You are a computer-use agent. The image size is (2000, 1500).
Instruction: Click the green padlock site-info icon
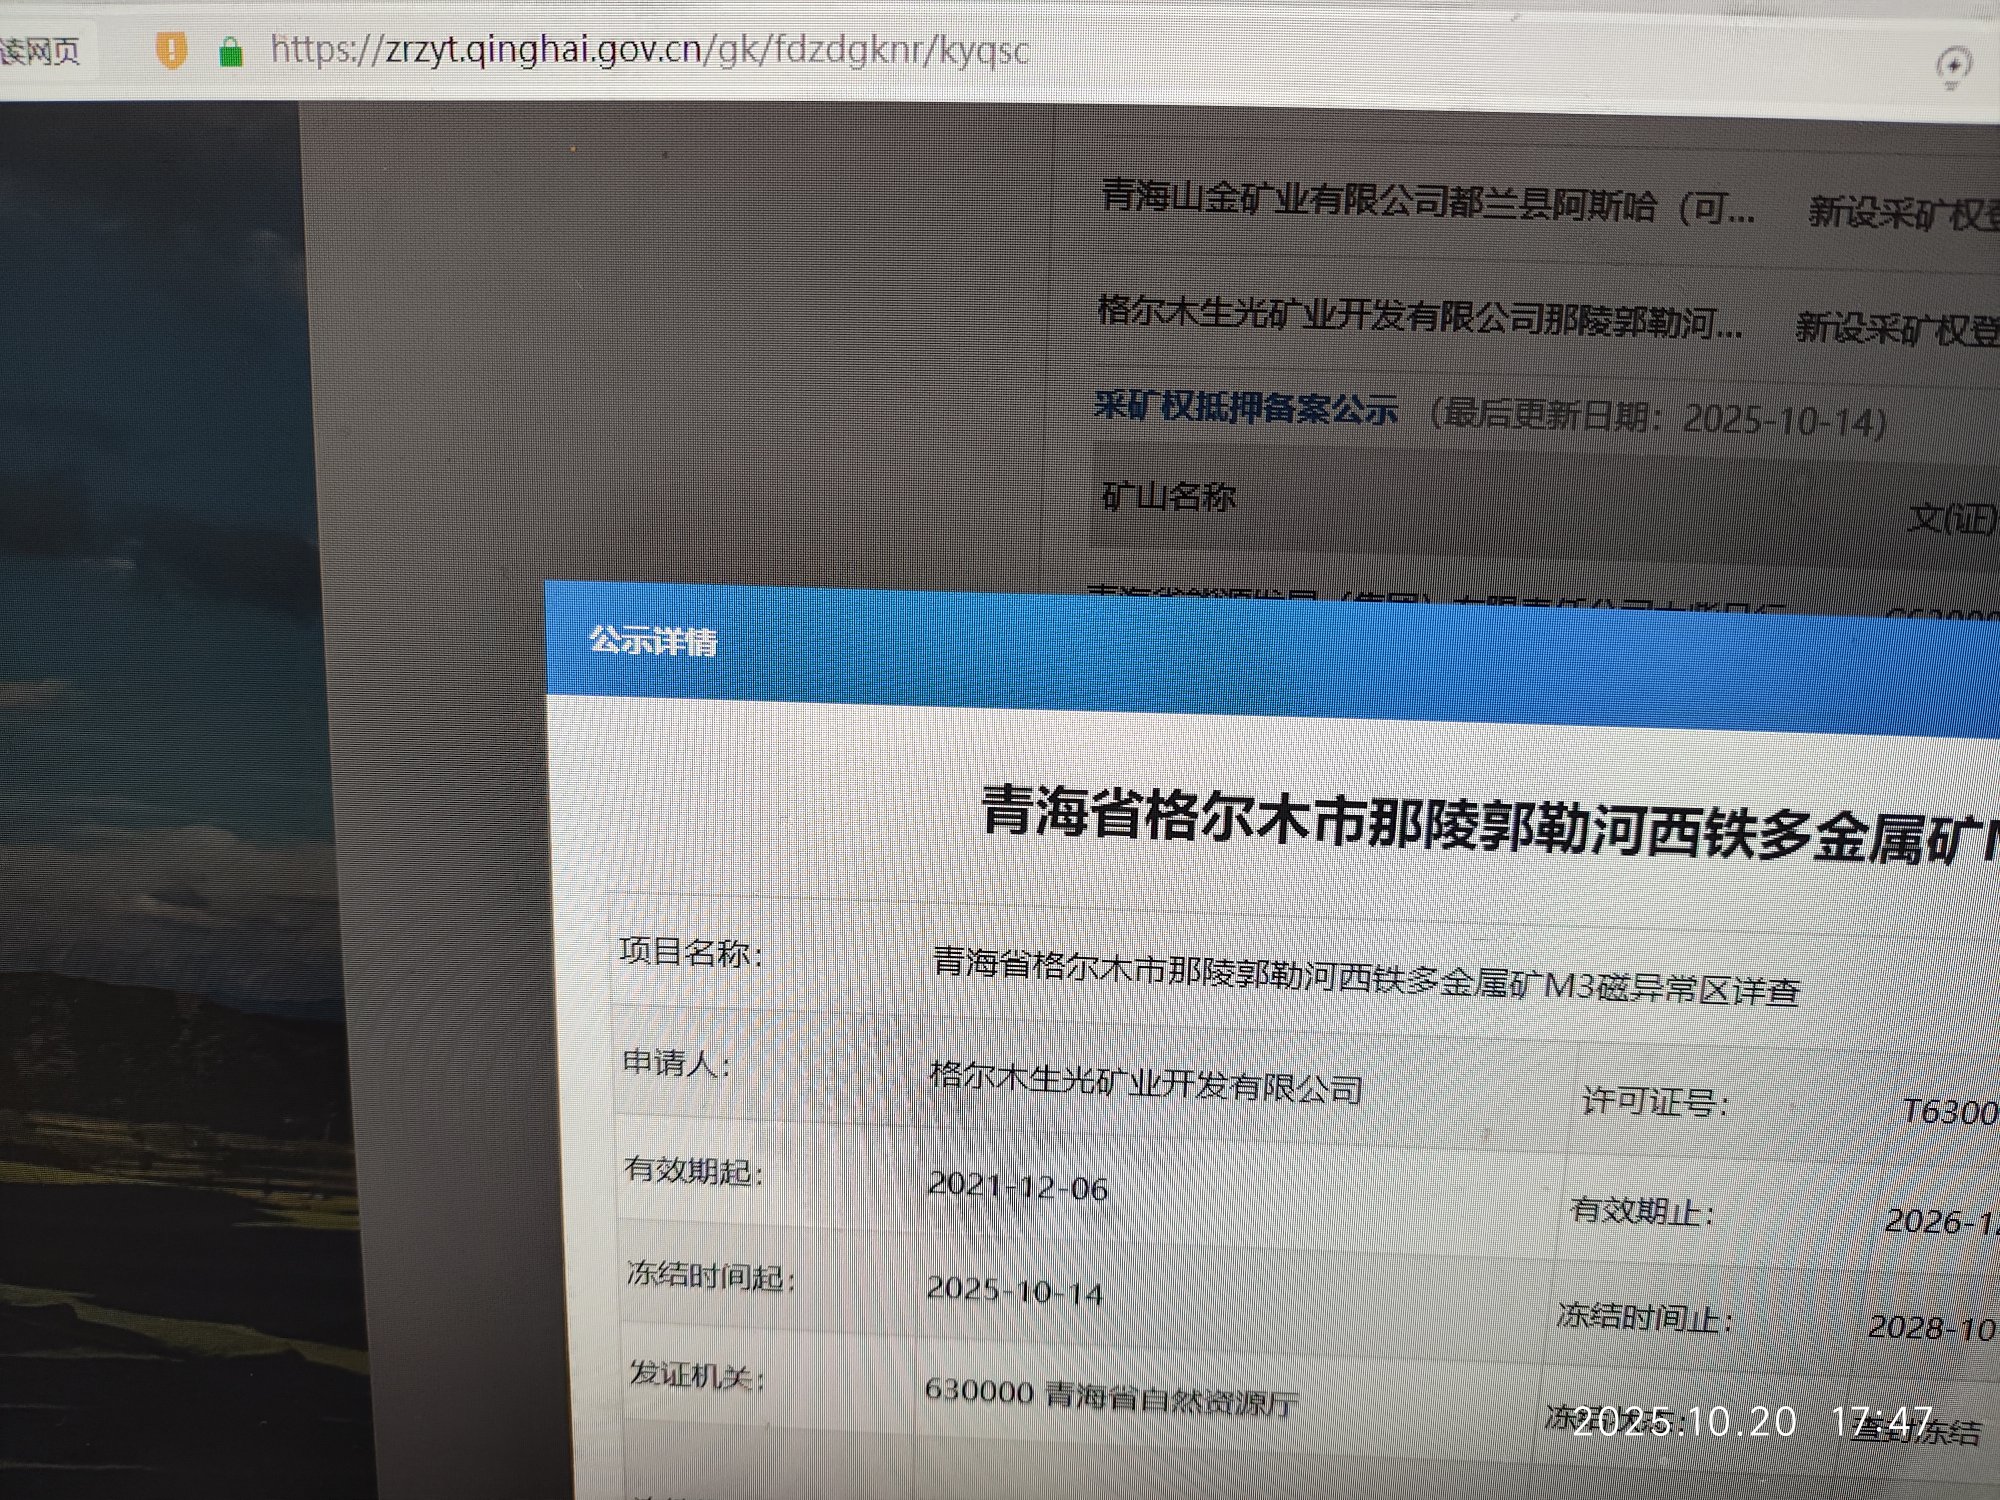231,51
